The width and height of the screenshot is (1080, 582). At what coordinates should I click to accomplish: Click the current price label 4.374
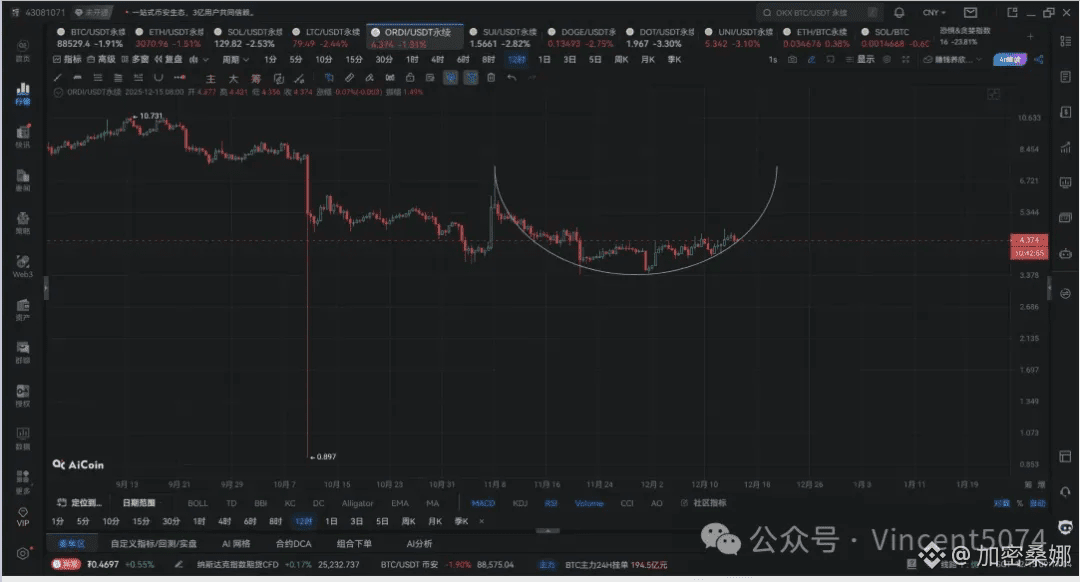coord(1029,240)
